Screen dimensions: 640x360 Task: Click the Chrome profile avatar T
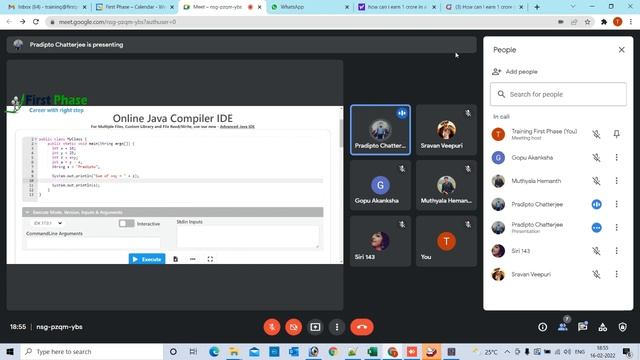[618, 22]
